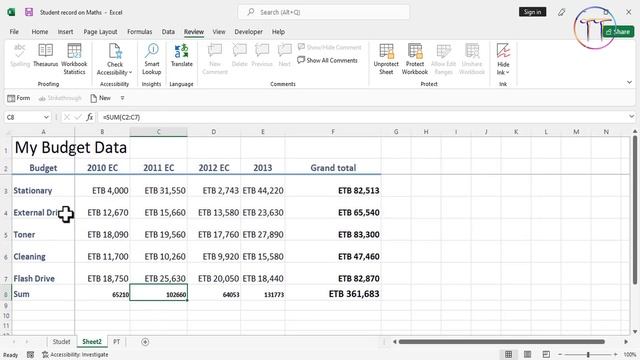Open Customize Quick Access Toolbar dropdown
The height and width of the screenshot is (360, 640).
tap(122, 98)
